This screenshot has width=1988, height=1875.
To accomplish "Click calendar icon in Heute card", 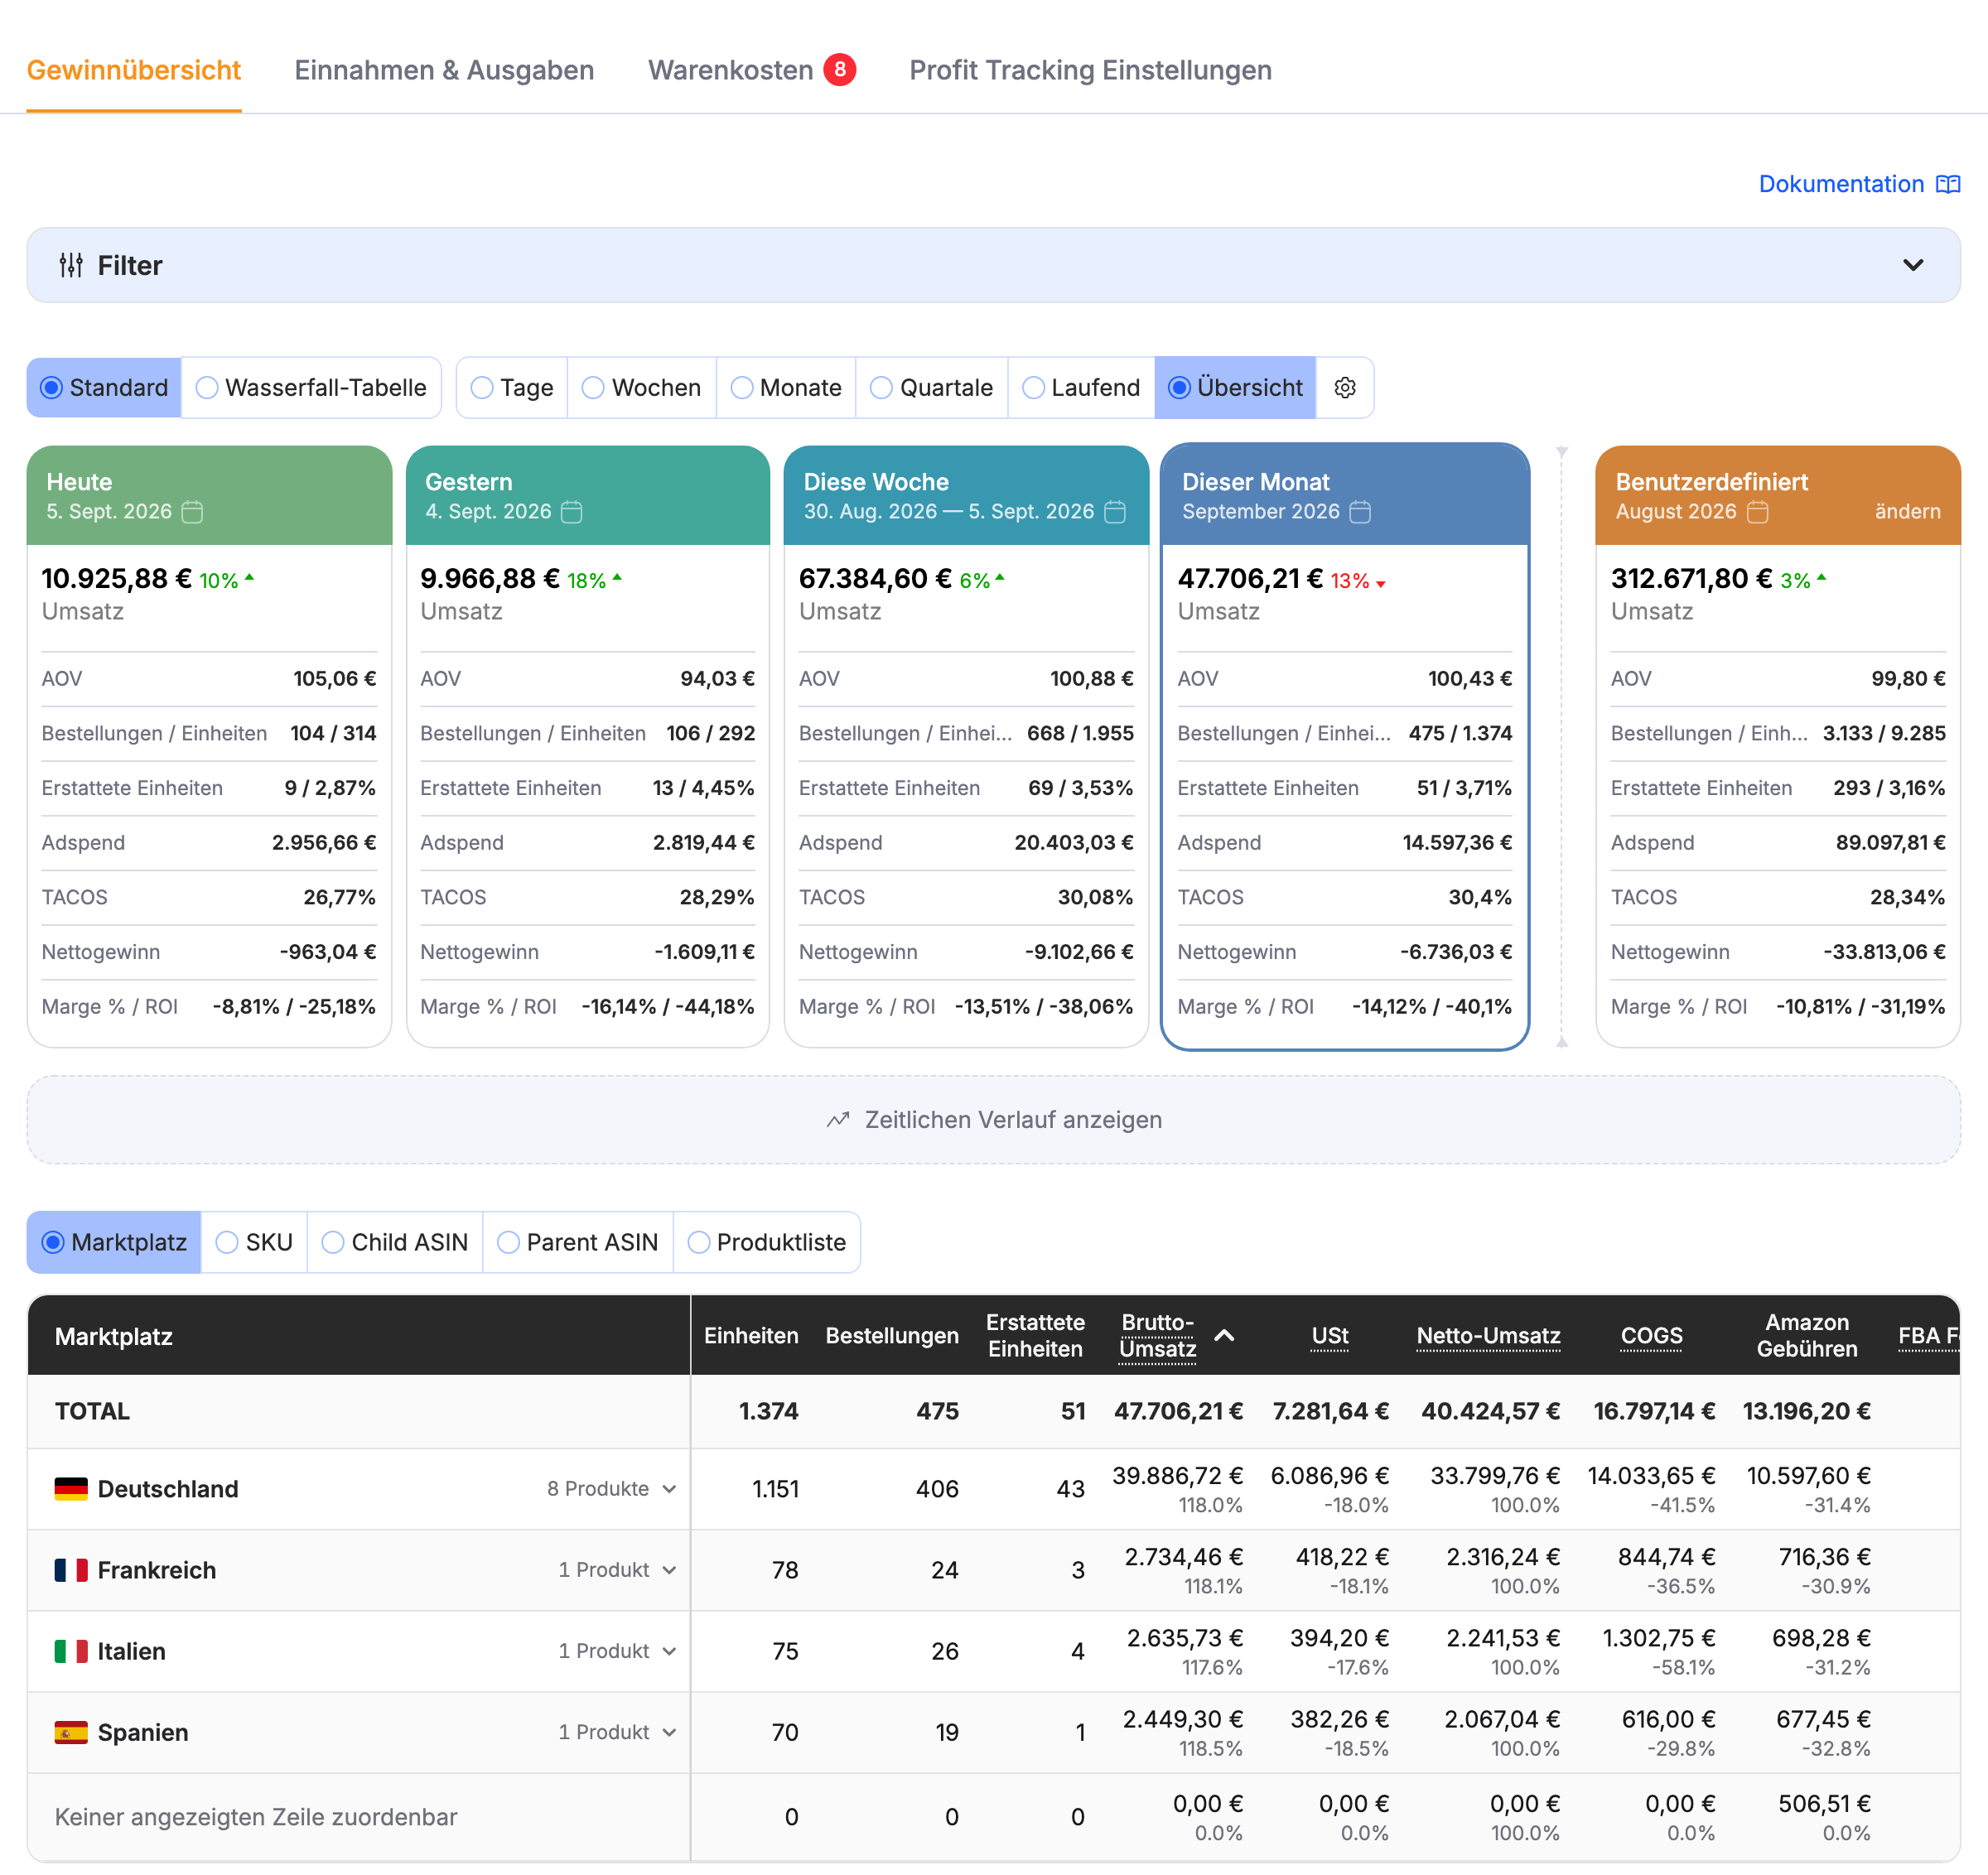I will (x=192, y=512).
